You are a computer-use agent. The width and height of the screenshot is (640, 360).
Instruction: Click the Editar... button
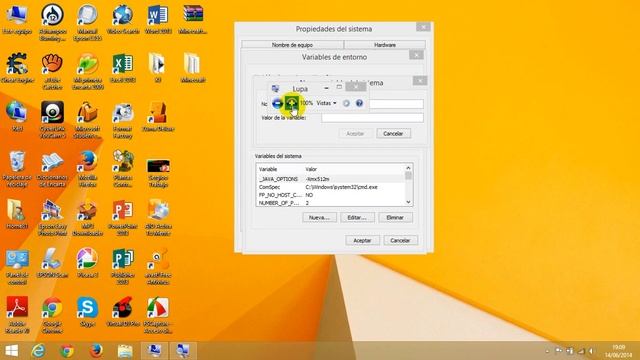pos(357,218)
